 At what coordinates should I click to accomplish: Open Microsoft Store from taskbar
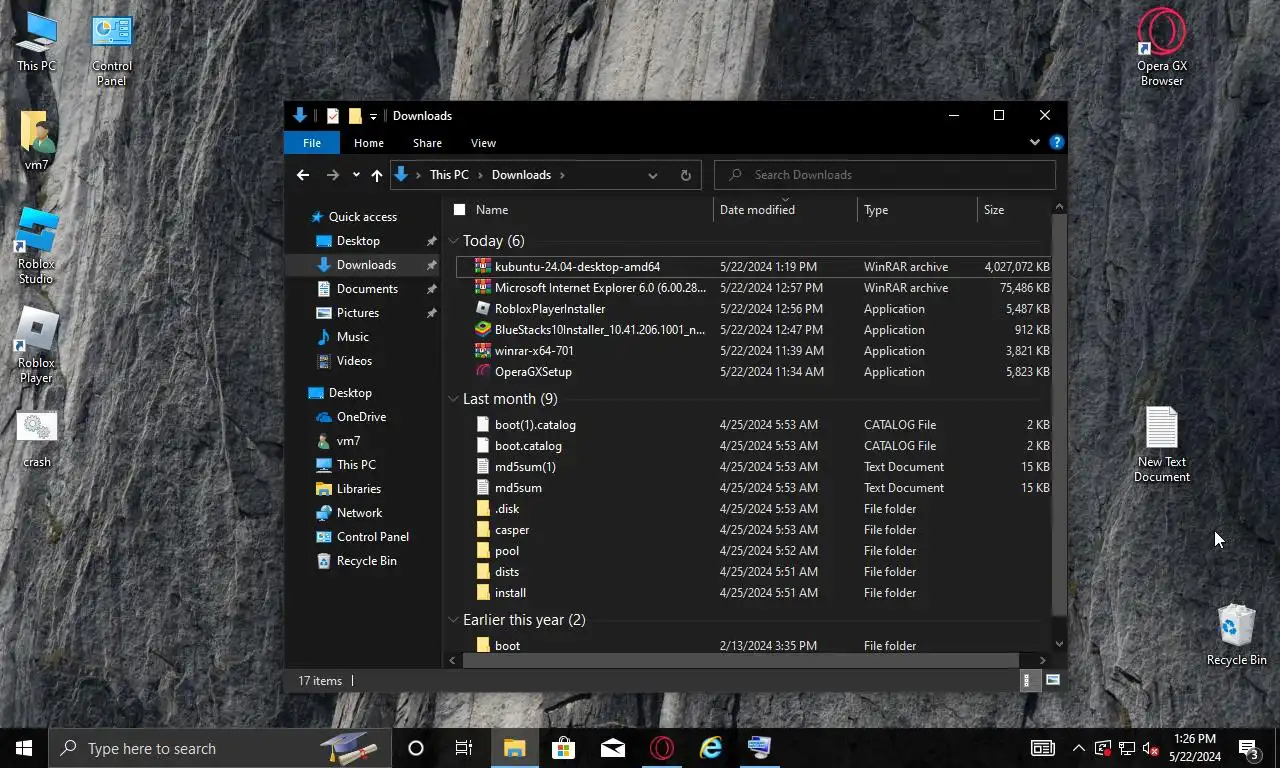564,748
